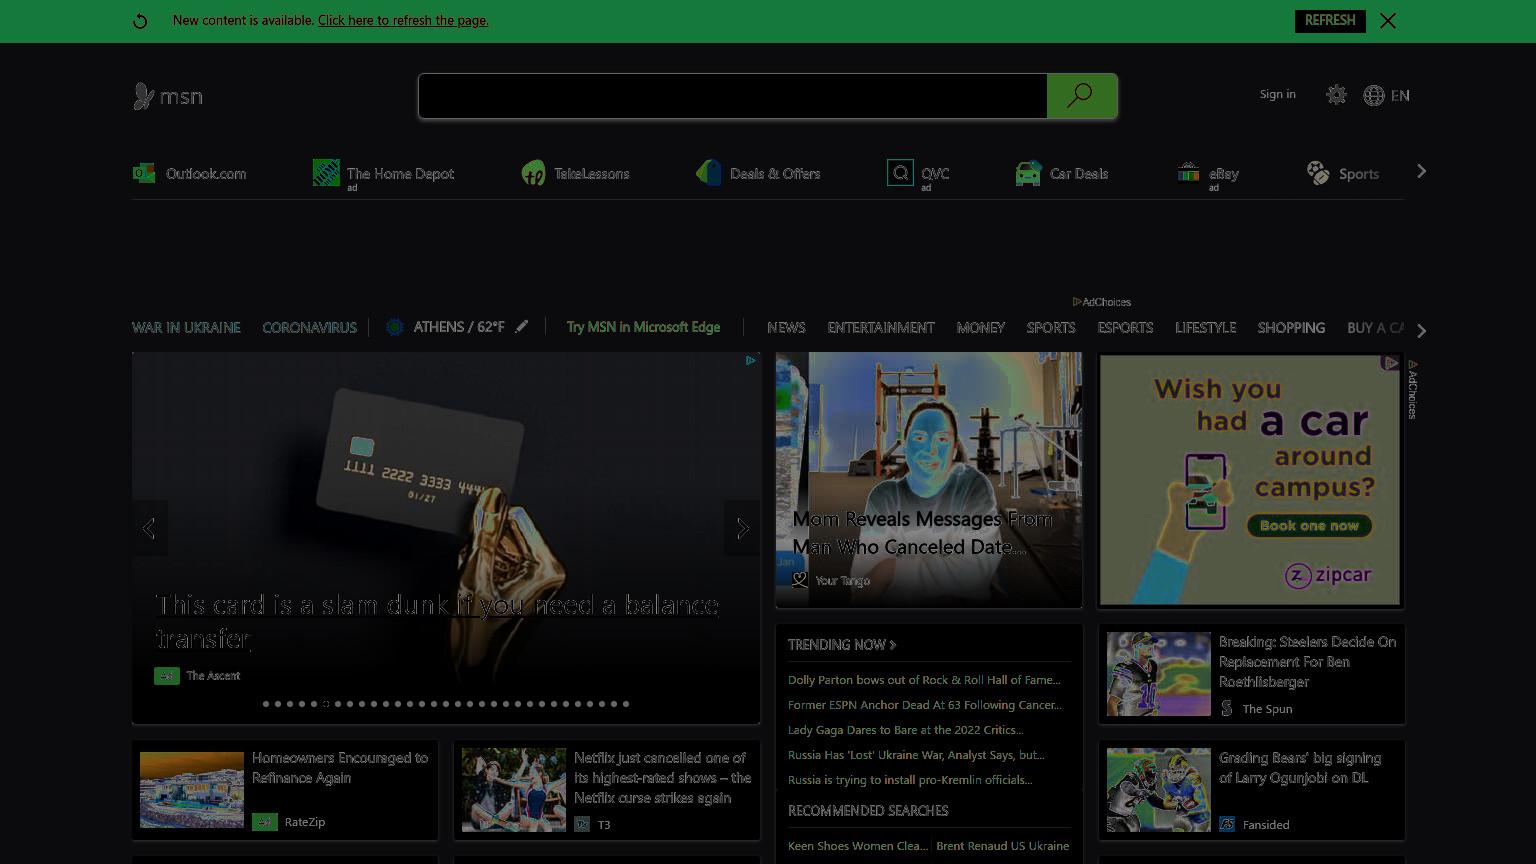Click the REFRESH button
The height and width of the screenshot is (864, 1536).
[x=1330, y=21]
